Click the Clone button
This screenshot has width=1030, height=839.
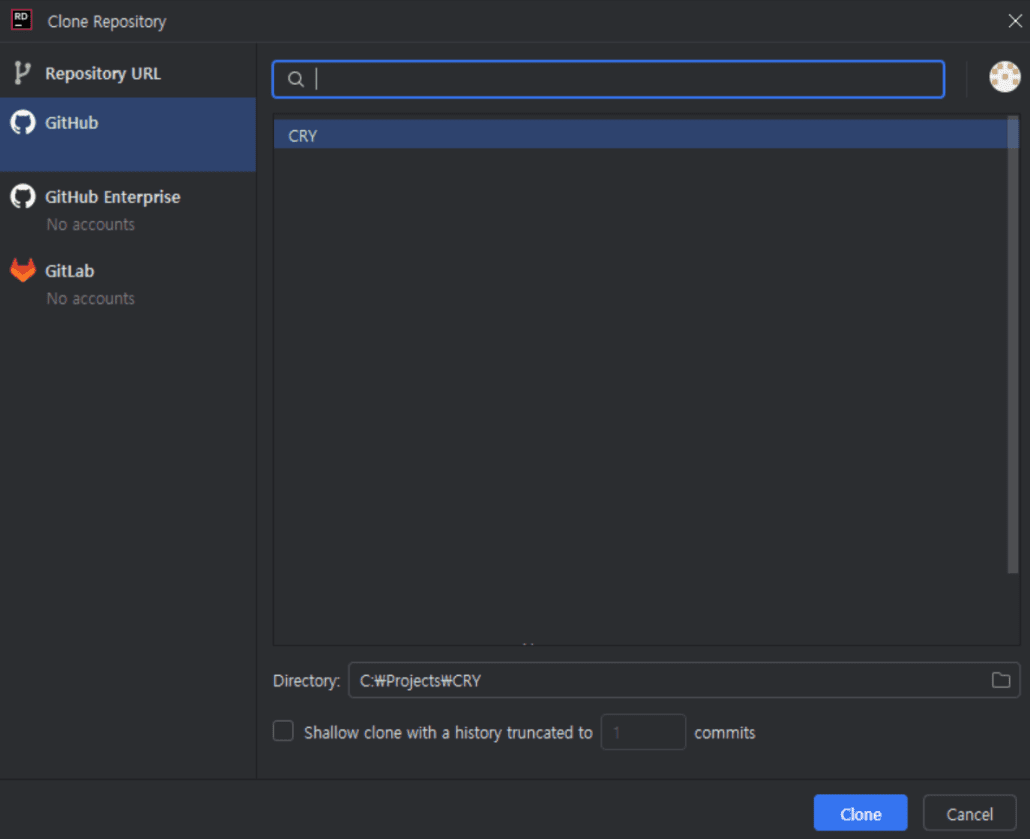(860, 813)
